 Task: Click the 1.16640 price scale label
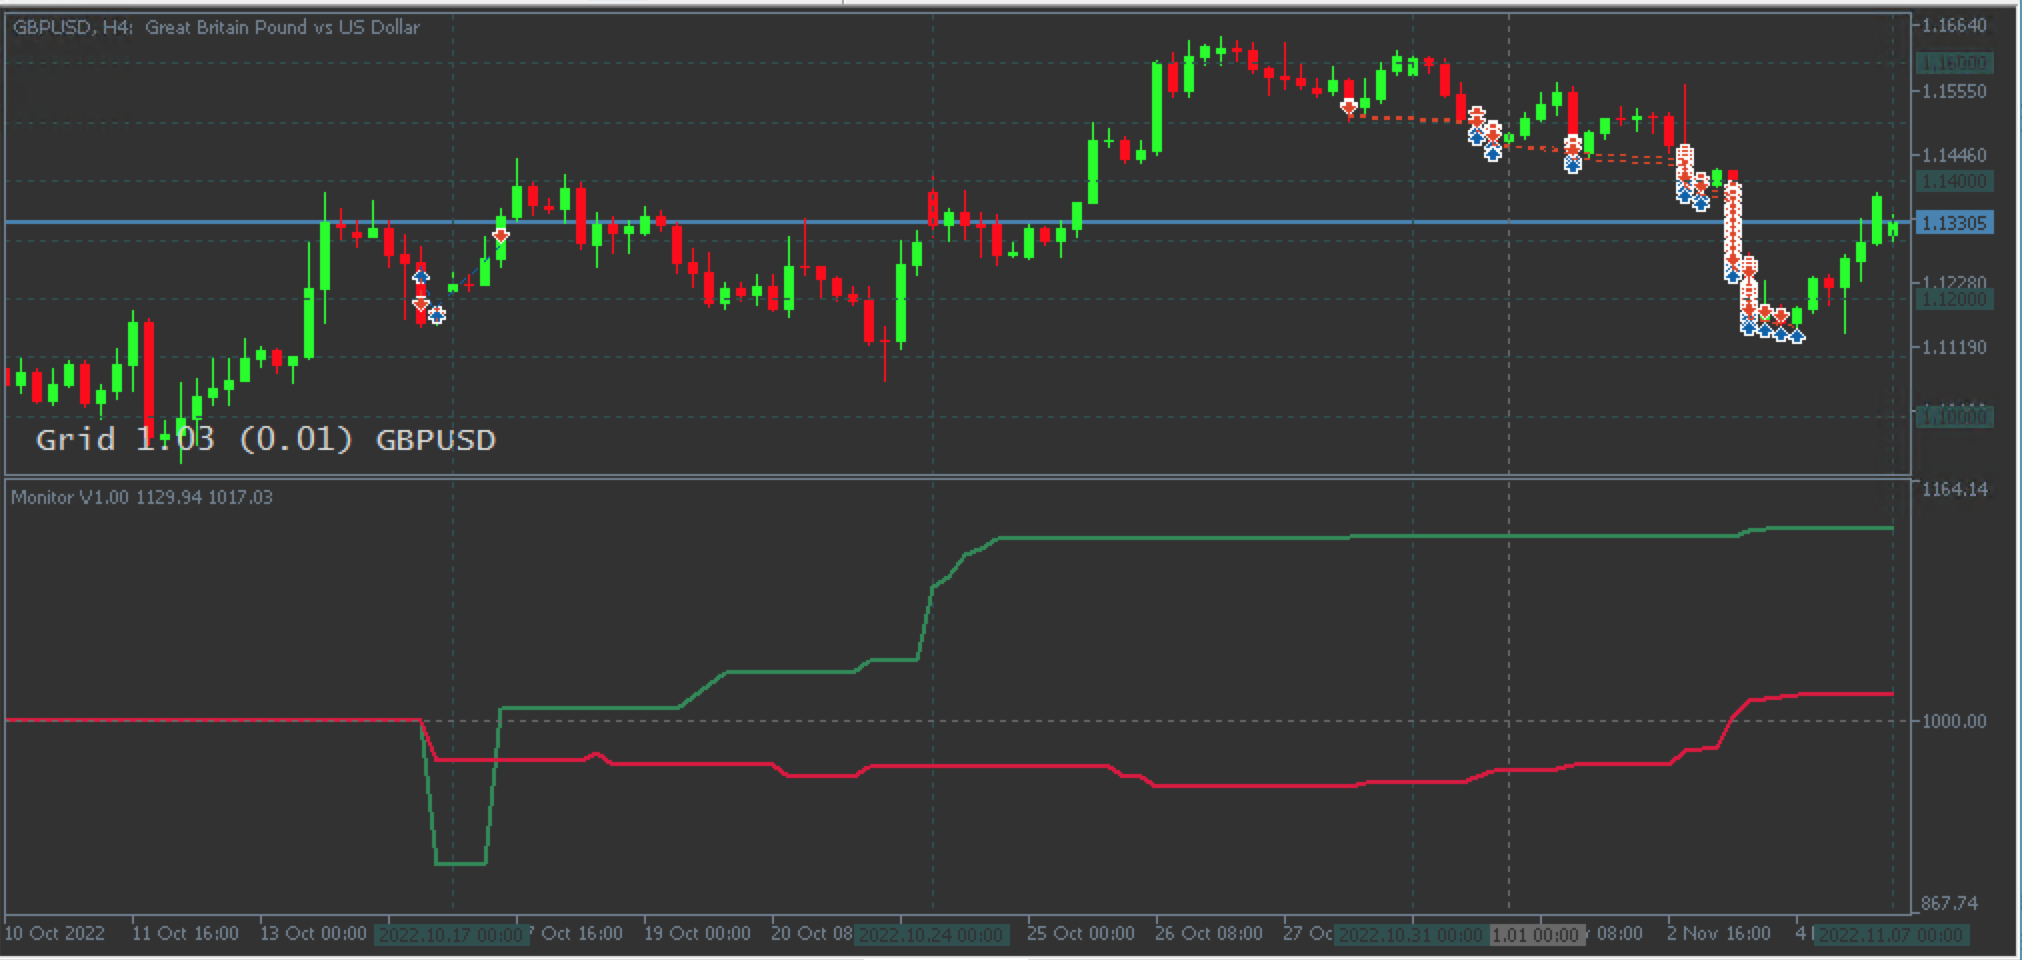tap(1955, 25)
